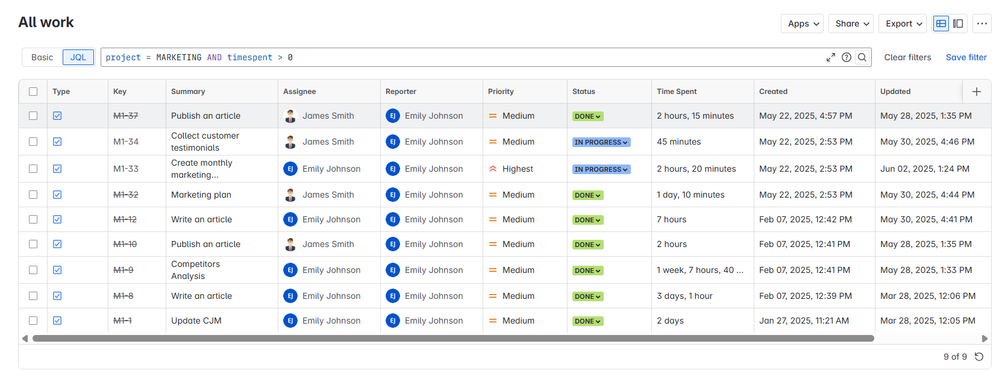Switch to Basic search mode

(x=43, y=57)
